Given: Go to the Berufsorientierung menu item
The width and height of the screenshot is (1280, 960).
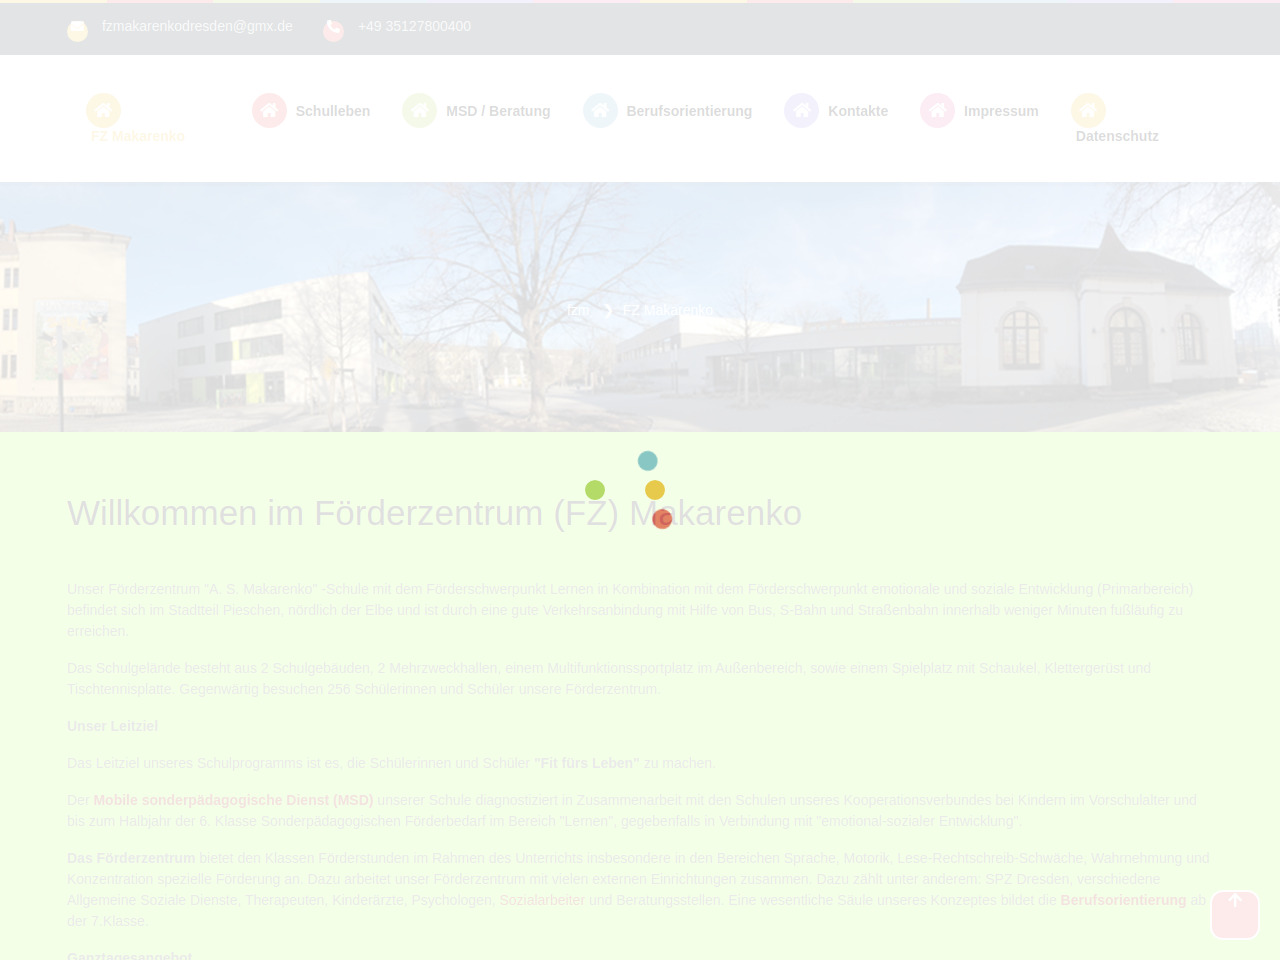Looking at the screenshot, I should click(688, 111).
